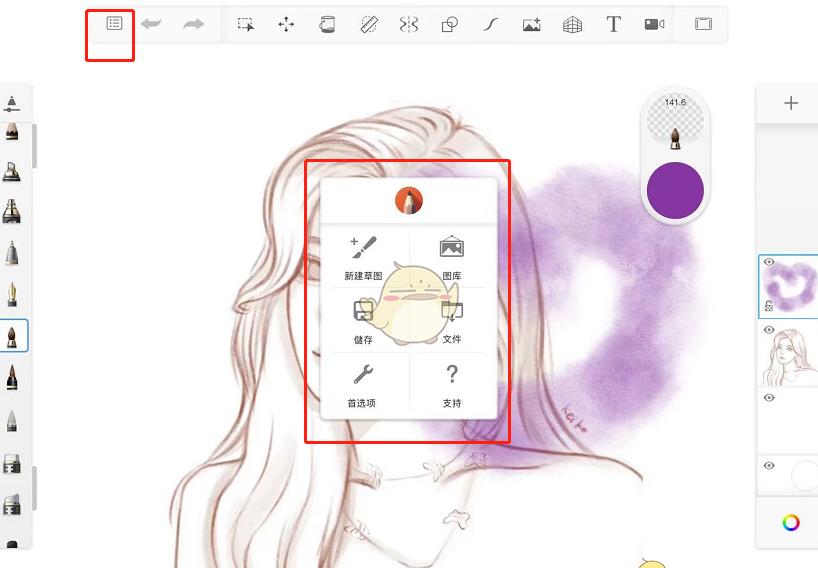
Task: Open the color wheel editor icon
Action: pos(791,522)
